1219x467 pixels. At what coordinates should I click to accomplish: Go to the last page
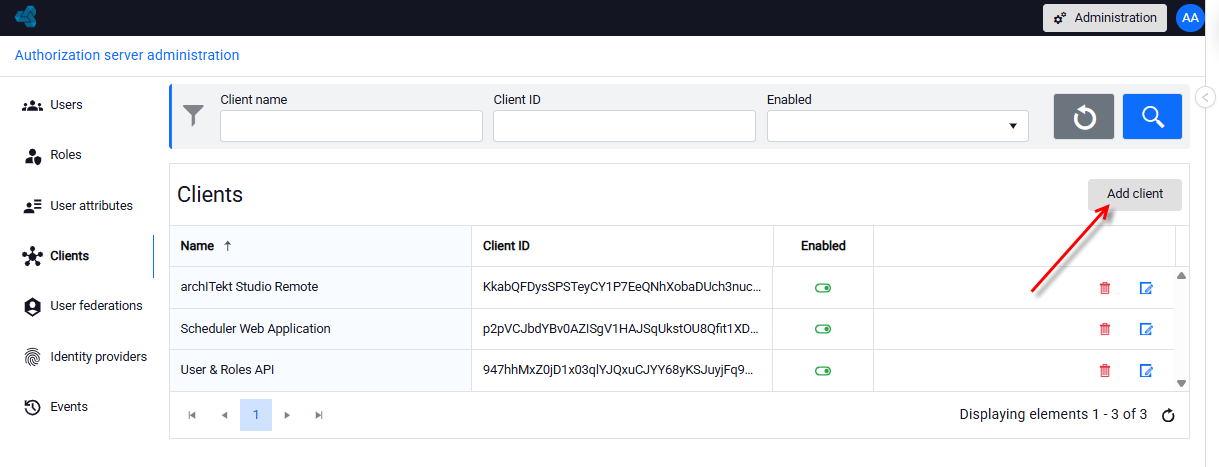319,415
